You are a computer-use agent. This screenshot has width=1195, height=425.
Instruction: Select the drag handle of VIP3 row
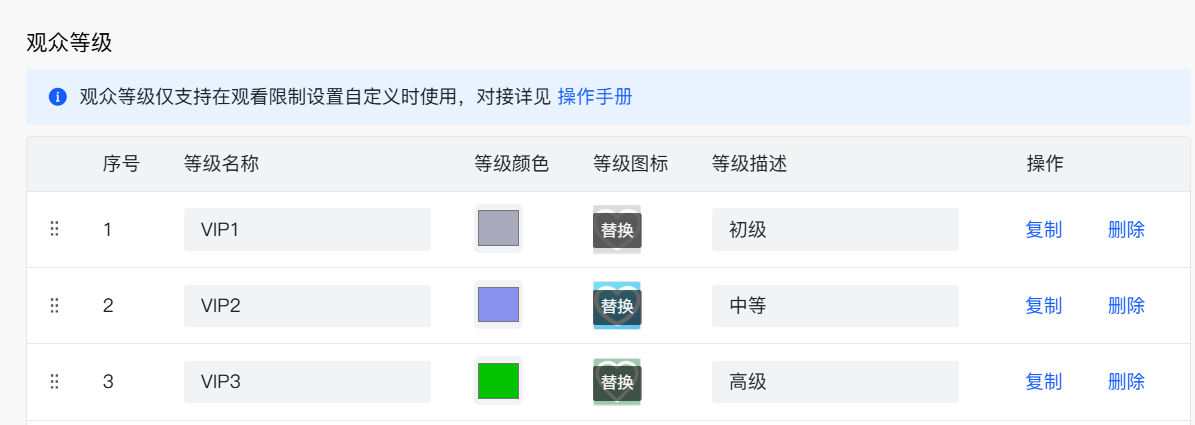tap(55, 381)
